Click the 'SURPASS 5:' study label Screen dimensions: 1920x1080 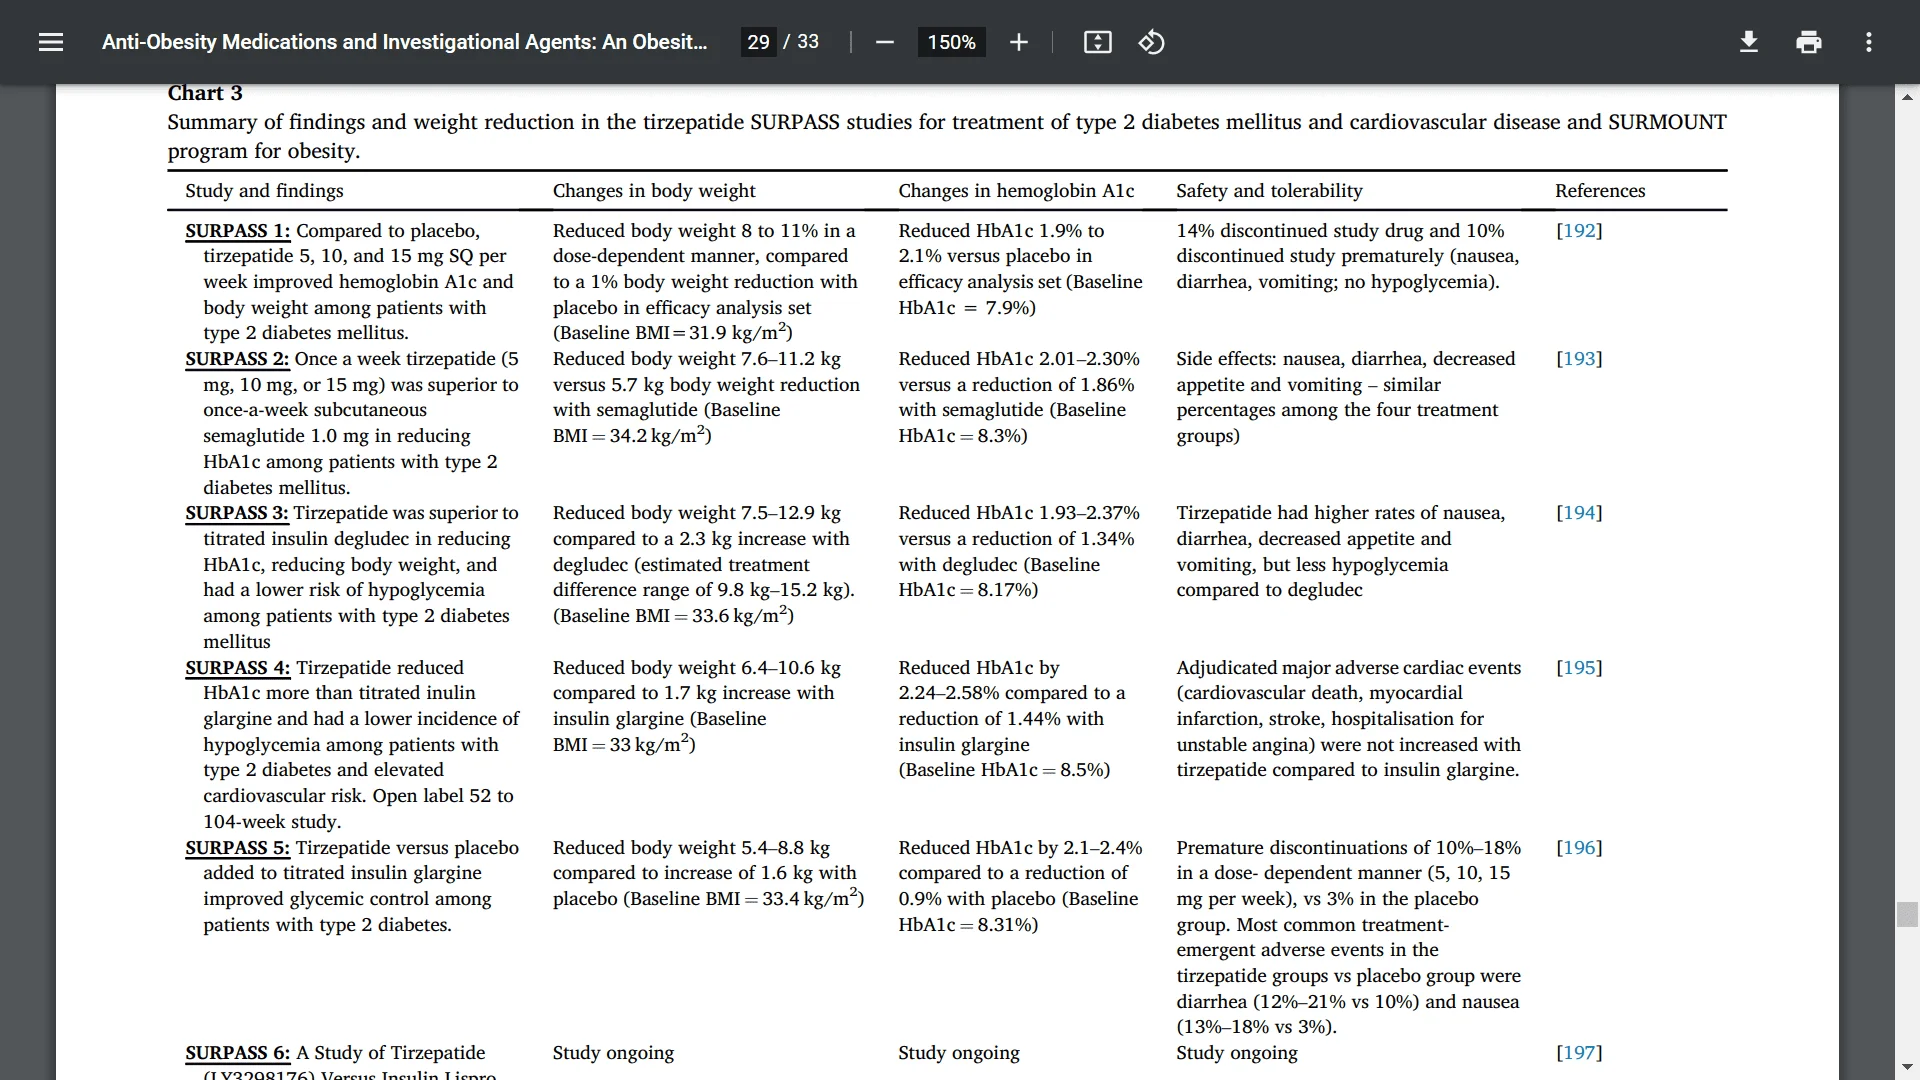pos(238,848)
